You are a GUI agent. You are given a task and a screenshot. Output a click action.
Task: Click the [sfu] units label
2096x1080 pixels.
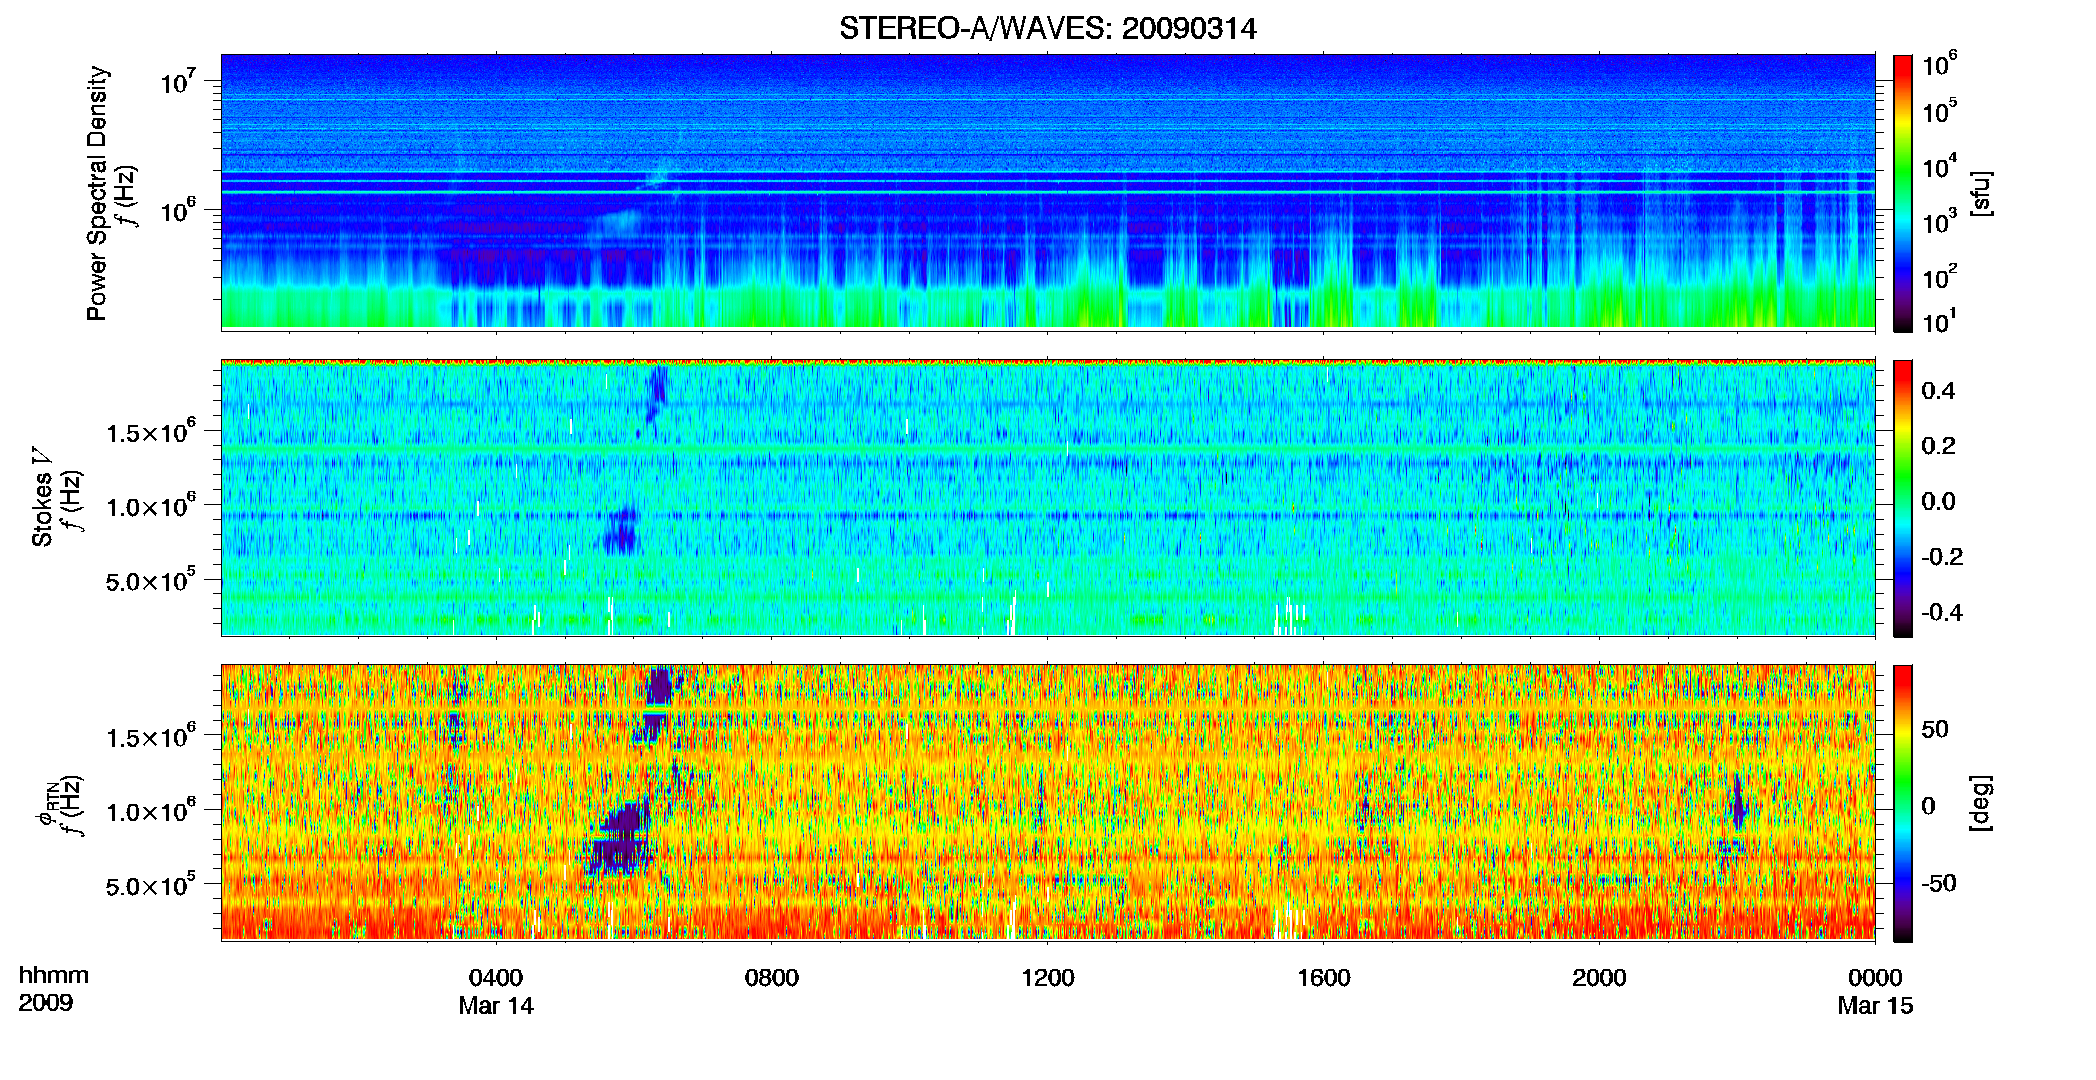tap(1981, 193)
